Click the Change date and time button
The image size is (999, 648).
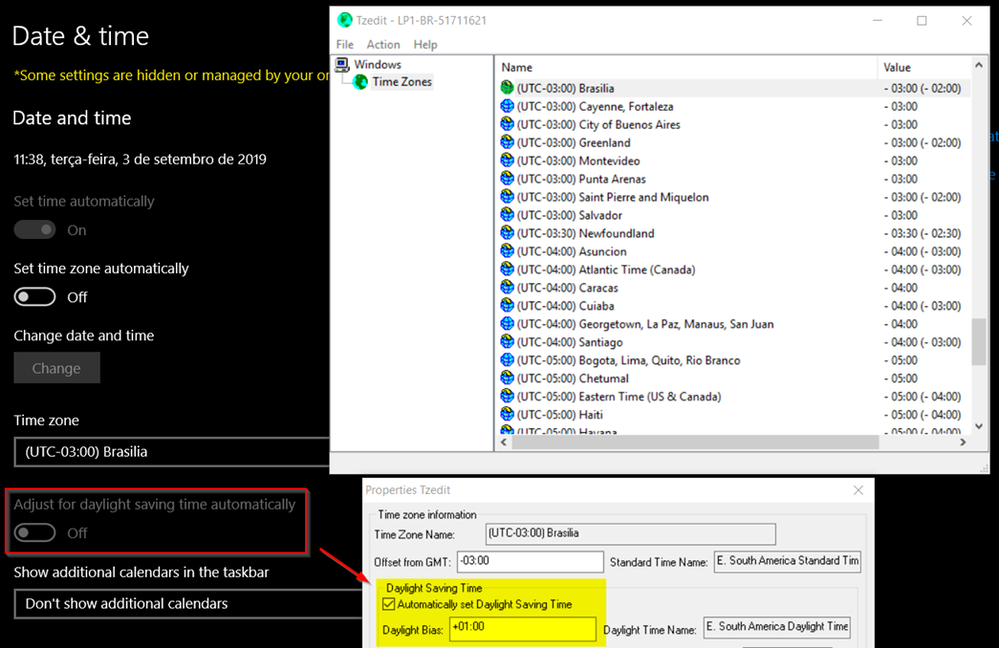click(x=57, y=368)
